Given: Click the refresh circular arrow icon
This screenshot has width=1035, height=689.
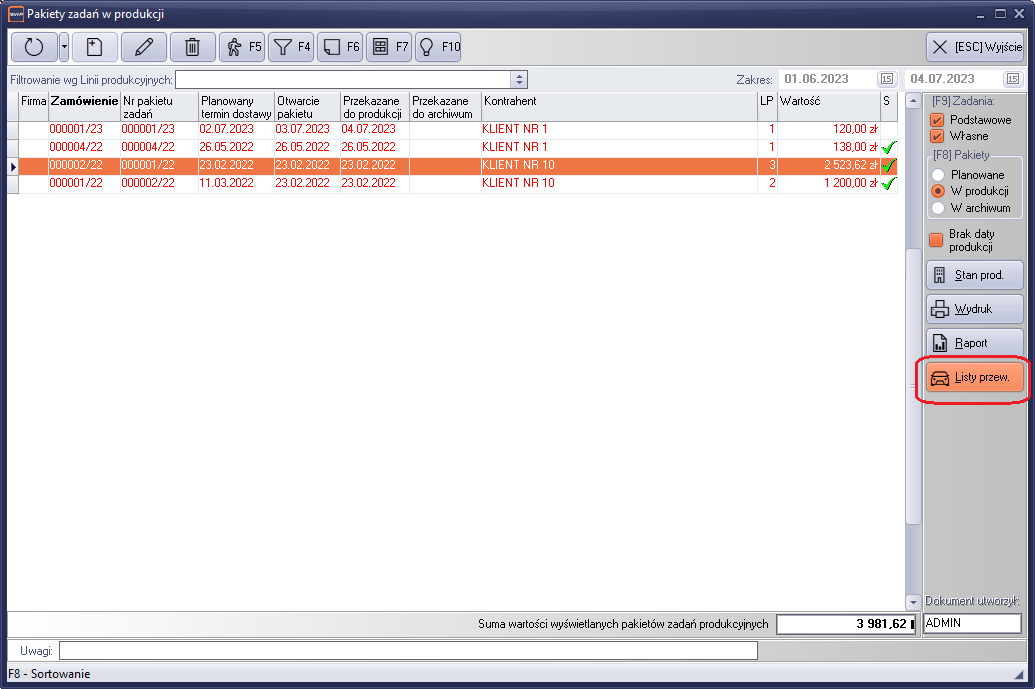Looking at the screenshot, I should pos(34,47).
